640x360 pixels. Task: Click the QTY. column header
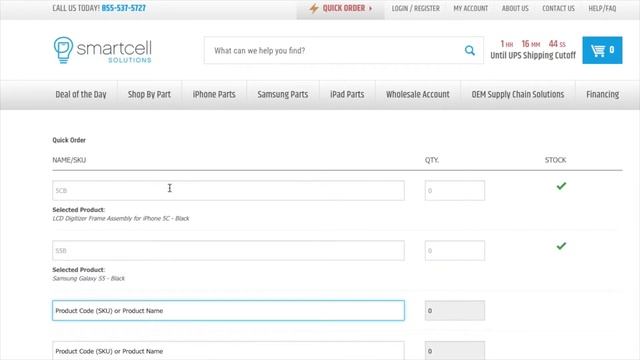(x=432, y=160)
